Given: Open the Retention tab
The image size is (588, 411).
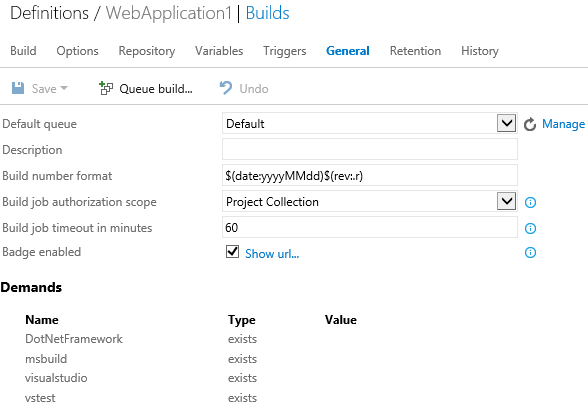Looking at the screenshot, I should click(x=416, y=51).
